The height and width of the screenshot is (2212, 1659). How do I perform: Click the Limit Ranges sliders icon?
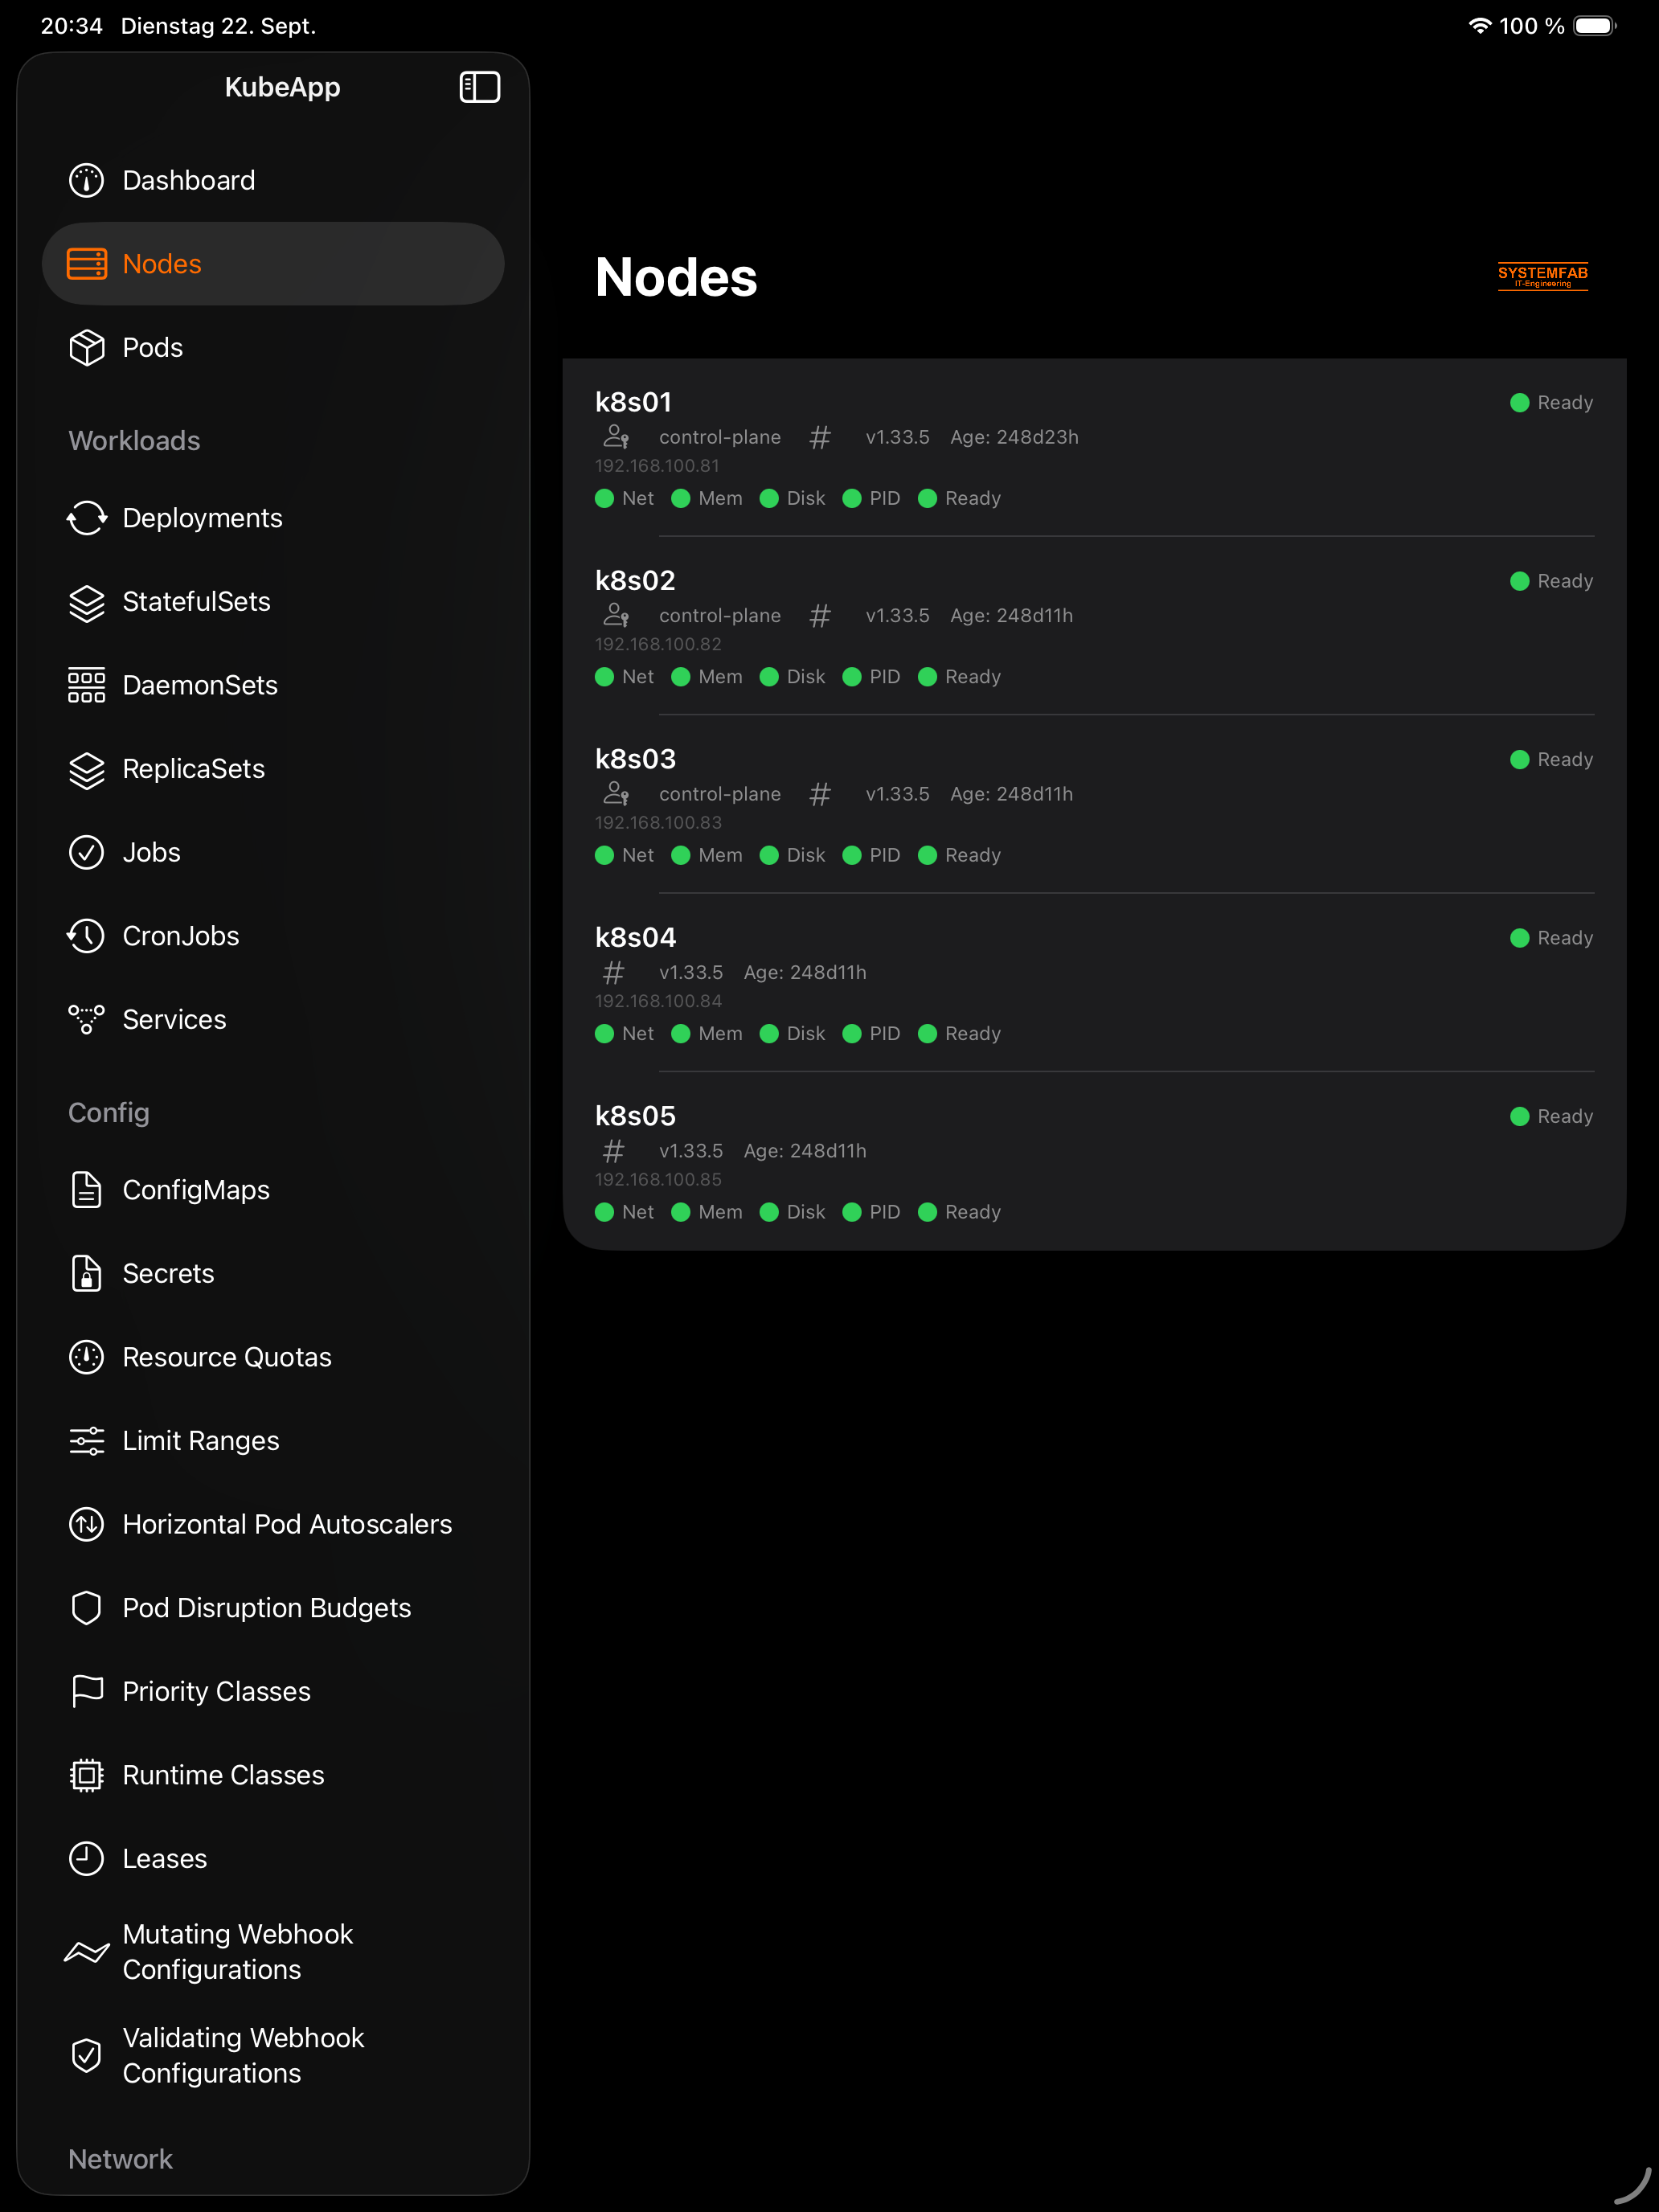tap(87, 1441)
